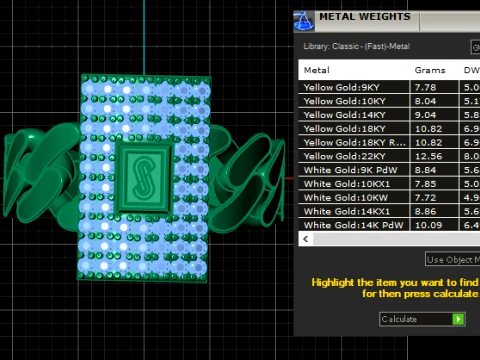Select the White Gold:10KW row
480x360 pixels.
point(389,197)
